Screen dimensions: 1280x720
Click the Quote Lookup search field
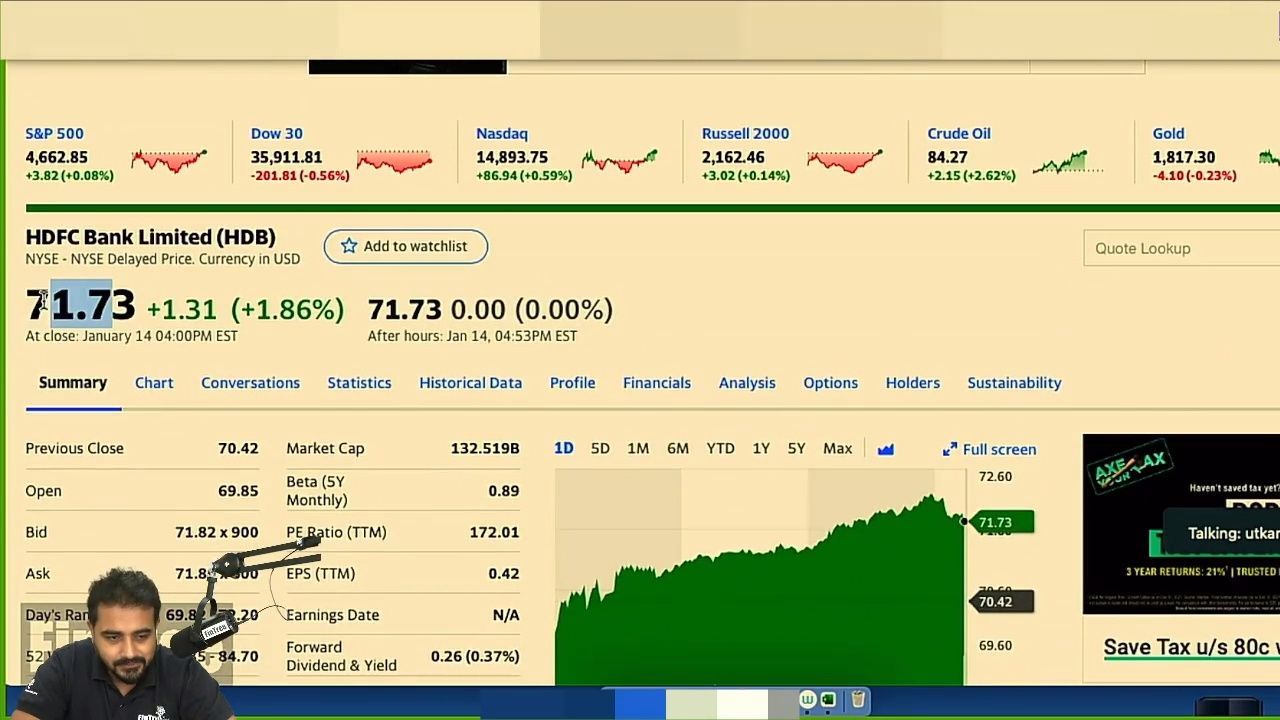[1181, 248]
